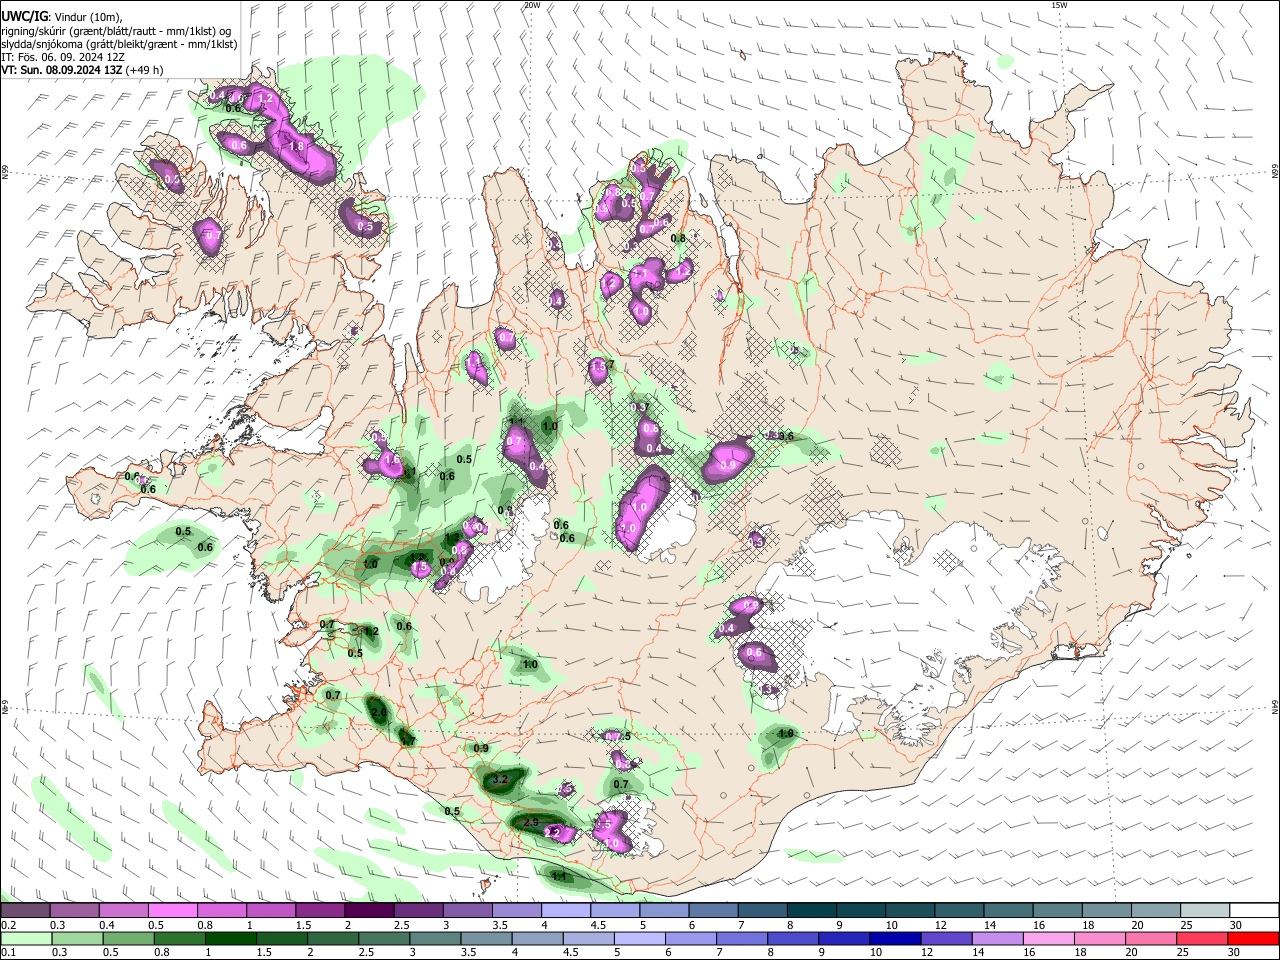Click the '1.8' value on the Westfjords pink snow band
Screen dimensions: 1280x960
pos(296,146)
